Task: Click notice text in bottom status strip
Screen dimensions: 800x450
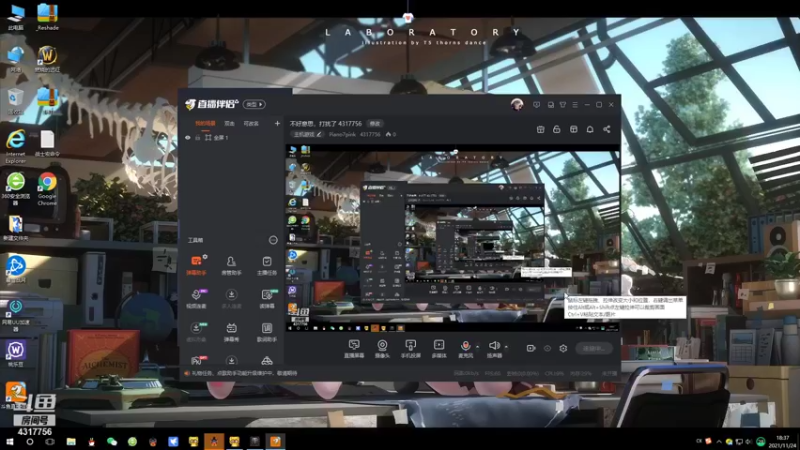Action: (244, 373)
